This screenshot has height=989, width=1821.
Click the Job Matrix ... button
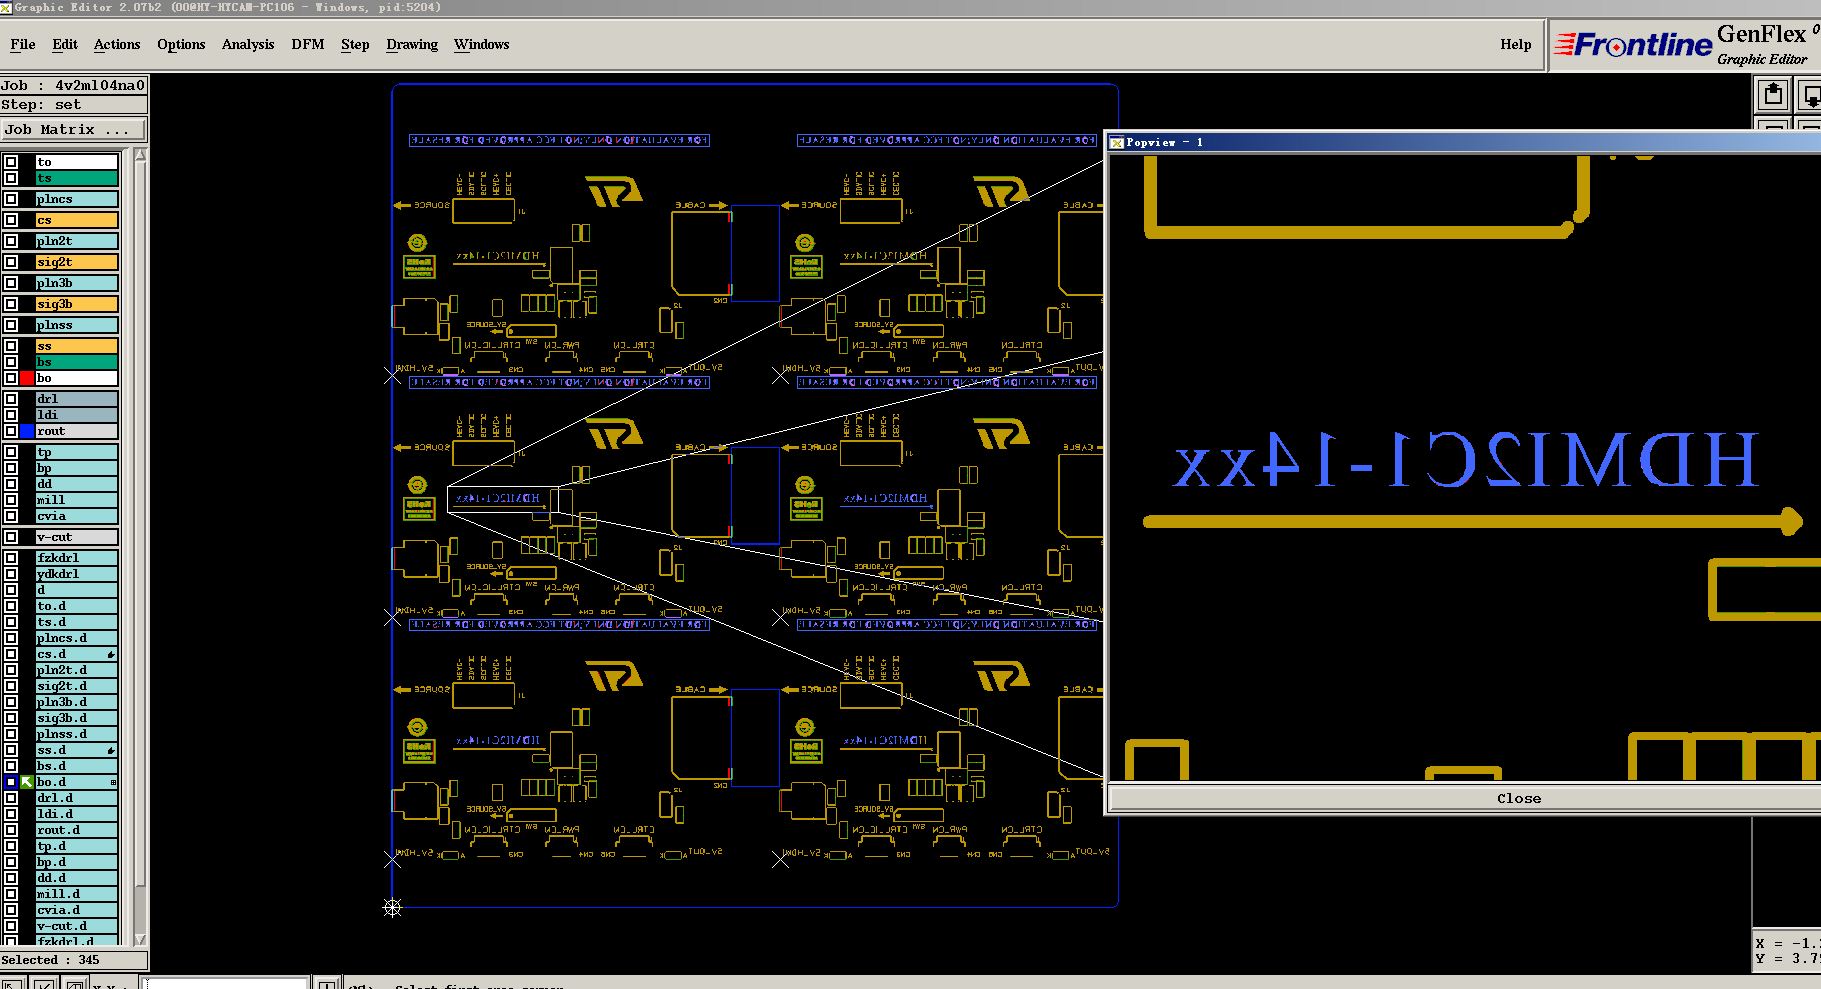pos(74,129)
